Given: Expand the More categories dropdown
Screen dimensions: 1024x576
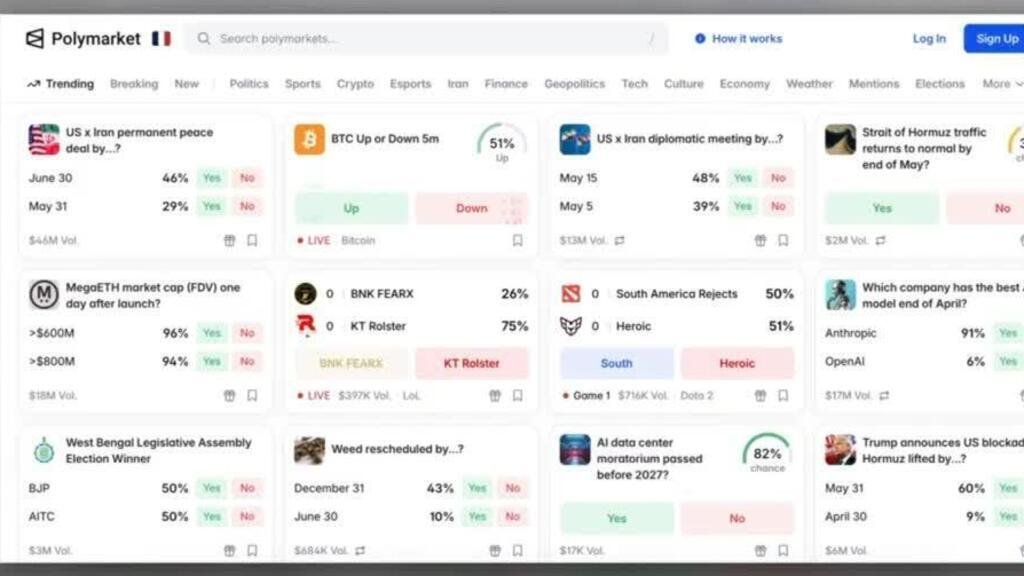Looking at the screenshot, I should pyautogui.click(x=1000, y=84).
